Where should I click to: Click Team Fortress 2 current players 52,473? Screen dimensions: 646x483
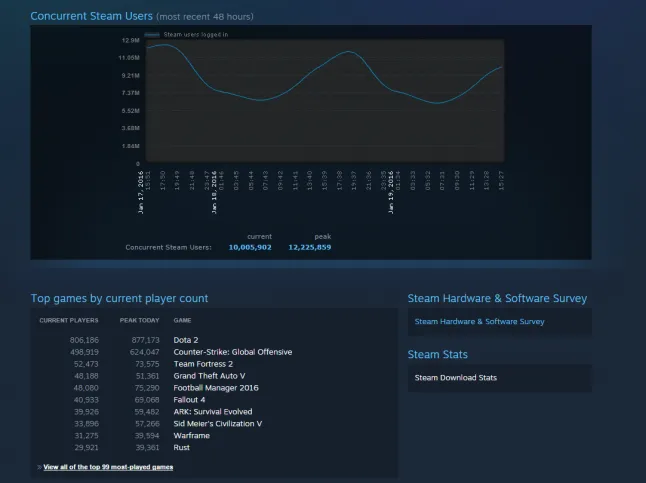click(86, 364)
